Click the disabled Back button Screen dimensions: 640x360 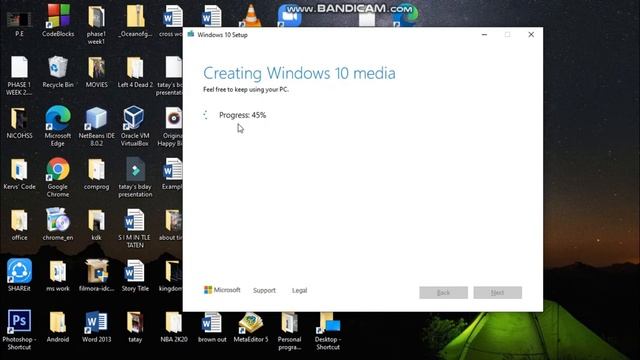(443, 292)
